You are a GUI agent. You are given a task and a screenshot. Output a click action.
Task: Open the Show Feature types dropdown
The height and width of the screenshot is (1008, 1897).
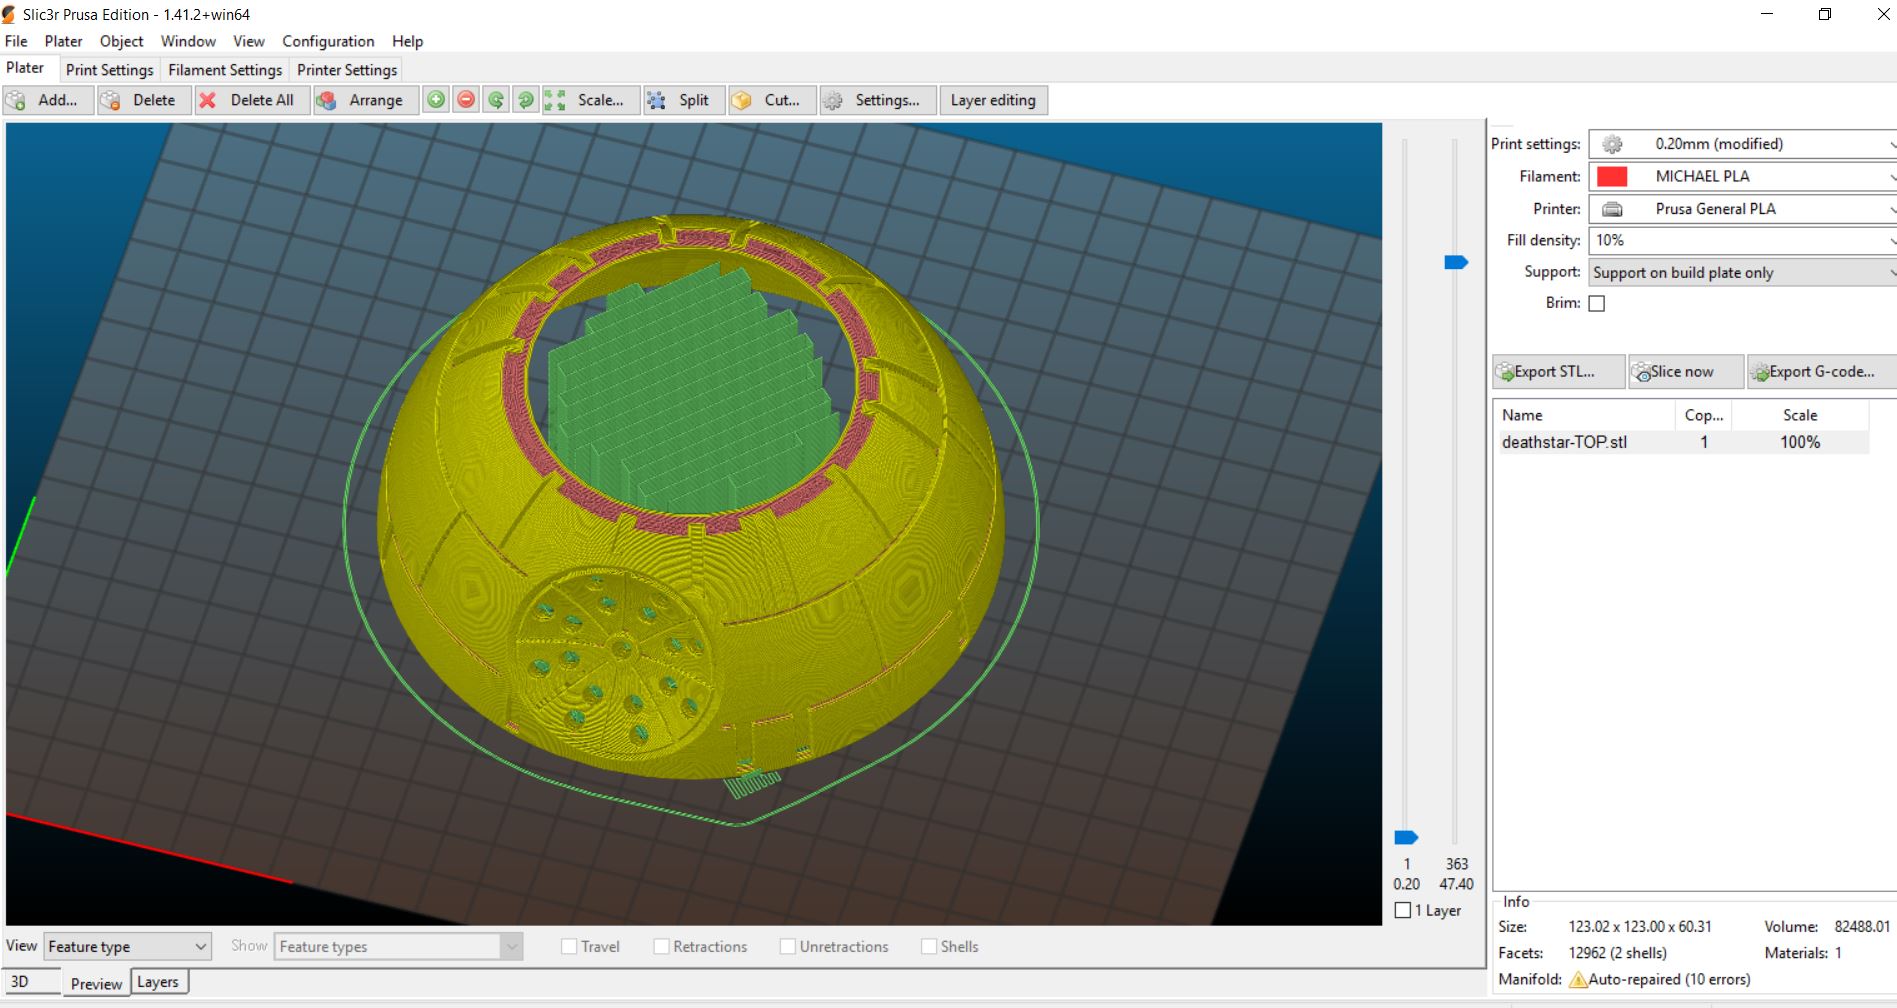click(398, 946)
